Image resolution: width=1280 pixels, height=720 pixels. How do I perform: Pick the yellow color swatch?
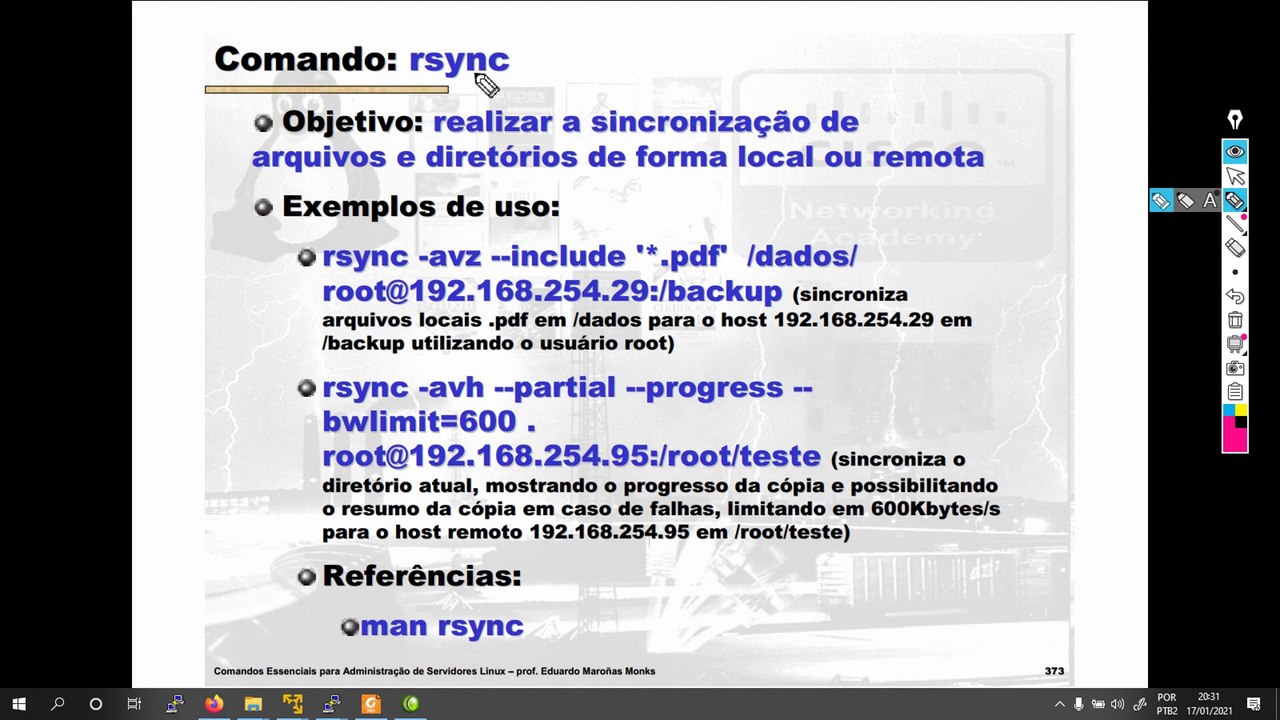pos(1241,410)
